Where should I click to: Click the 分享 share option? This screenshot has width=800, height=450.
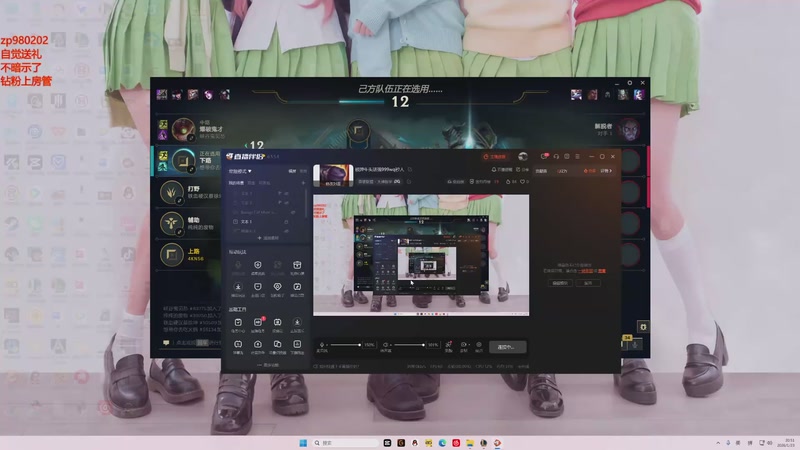(522, 169)
